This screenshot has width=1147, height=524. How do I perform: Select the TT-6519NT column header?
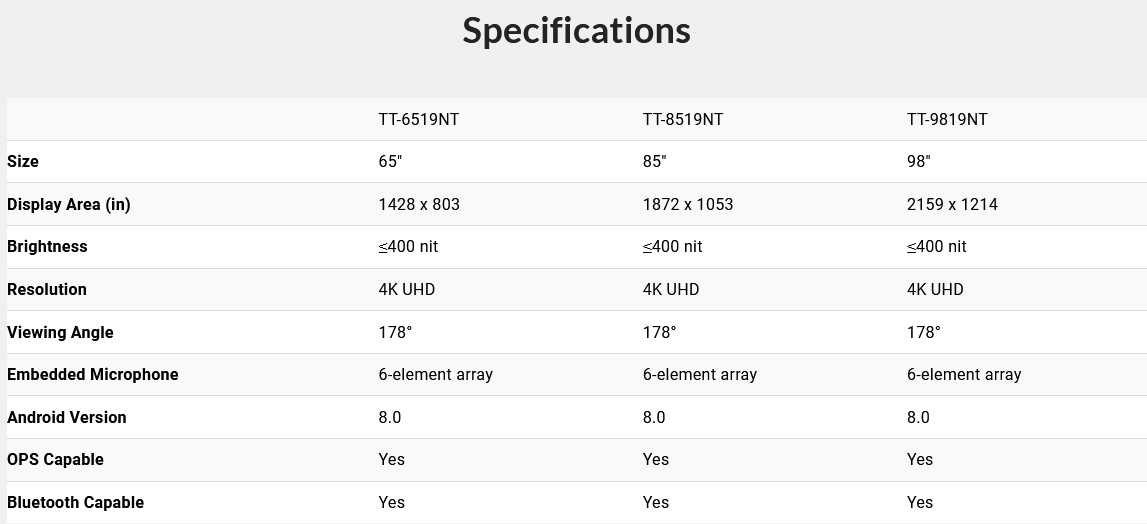tap(418, 119)
